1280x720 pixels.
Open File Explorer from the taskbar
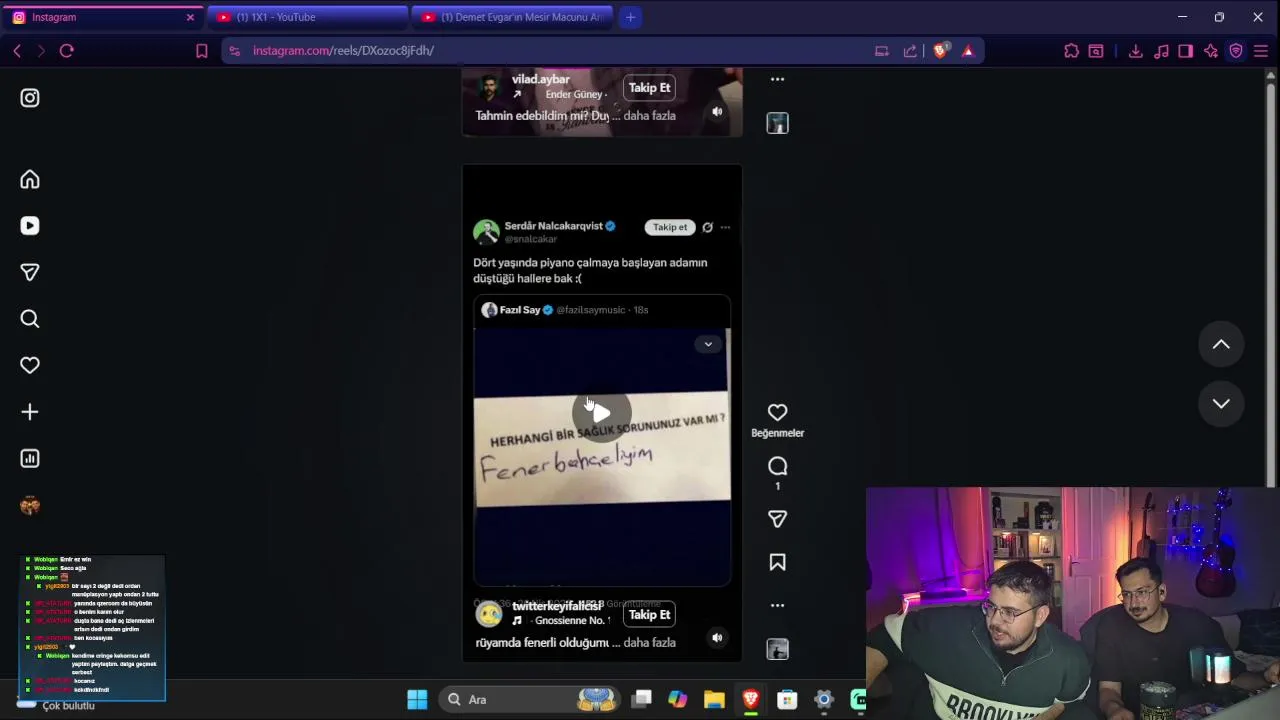click(714, 699)
